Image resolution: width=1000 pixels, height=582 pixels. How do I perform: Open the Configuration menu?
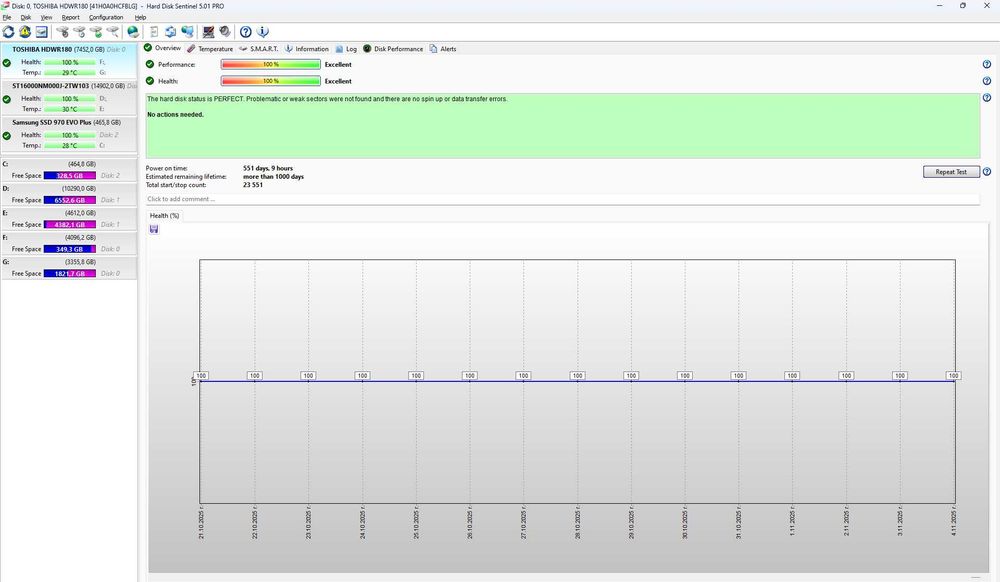pos(106,17)
